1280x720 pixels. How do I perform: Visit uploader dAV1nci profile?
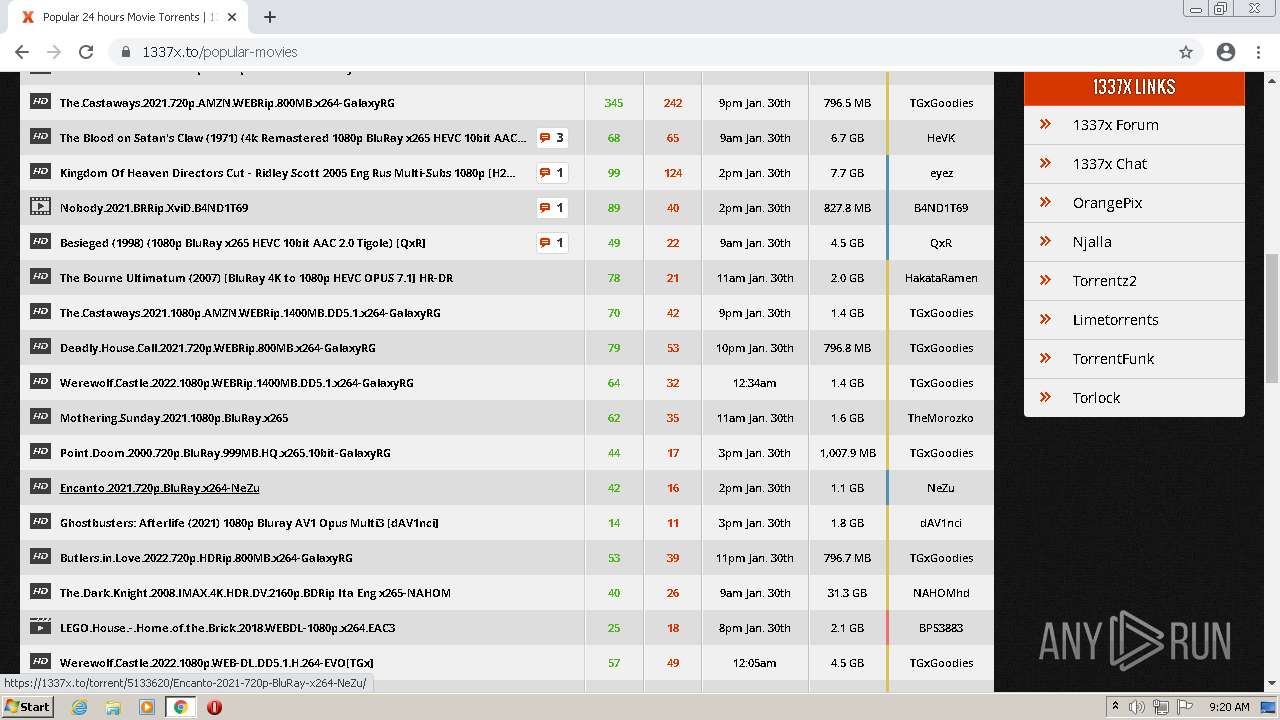941,523
